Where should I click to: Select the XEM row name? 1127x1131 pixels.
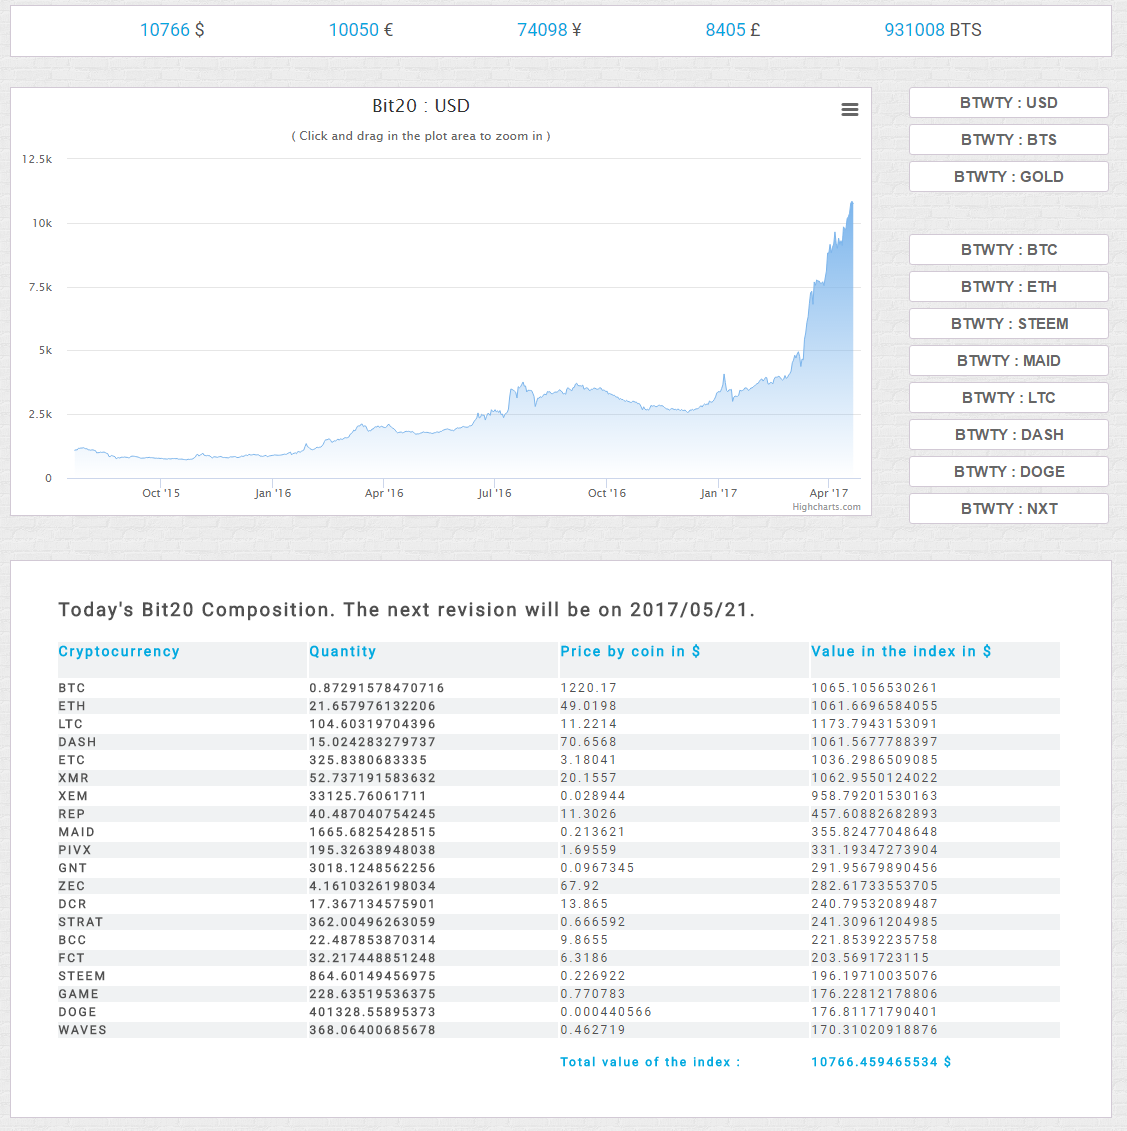click(73, 796)
